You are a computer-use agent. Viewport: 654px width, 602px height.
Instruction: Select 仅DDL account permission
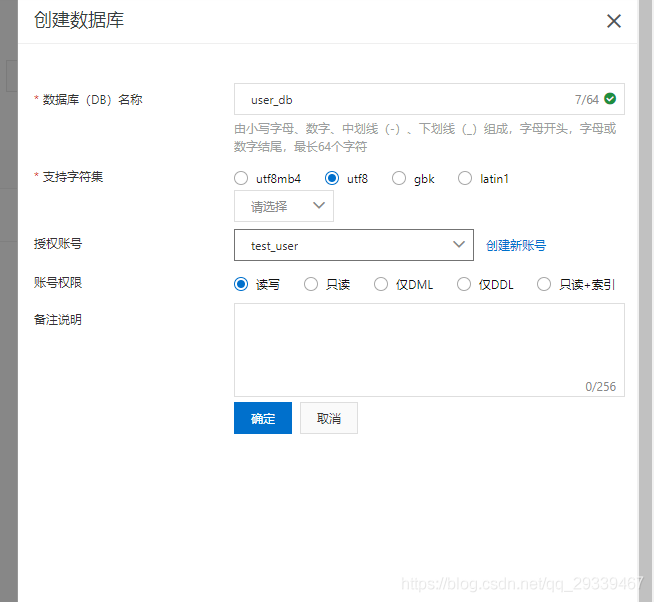[463, 285]
